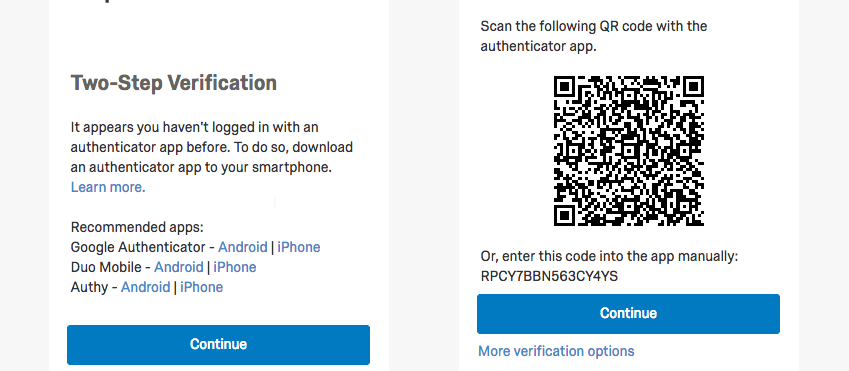
Task: Click the manual code RPCY7BBN563CY4YS
Action: (x=549, y=276)
